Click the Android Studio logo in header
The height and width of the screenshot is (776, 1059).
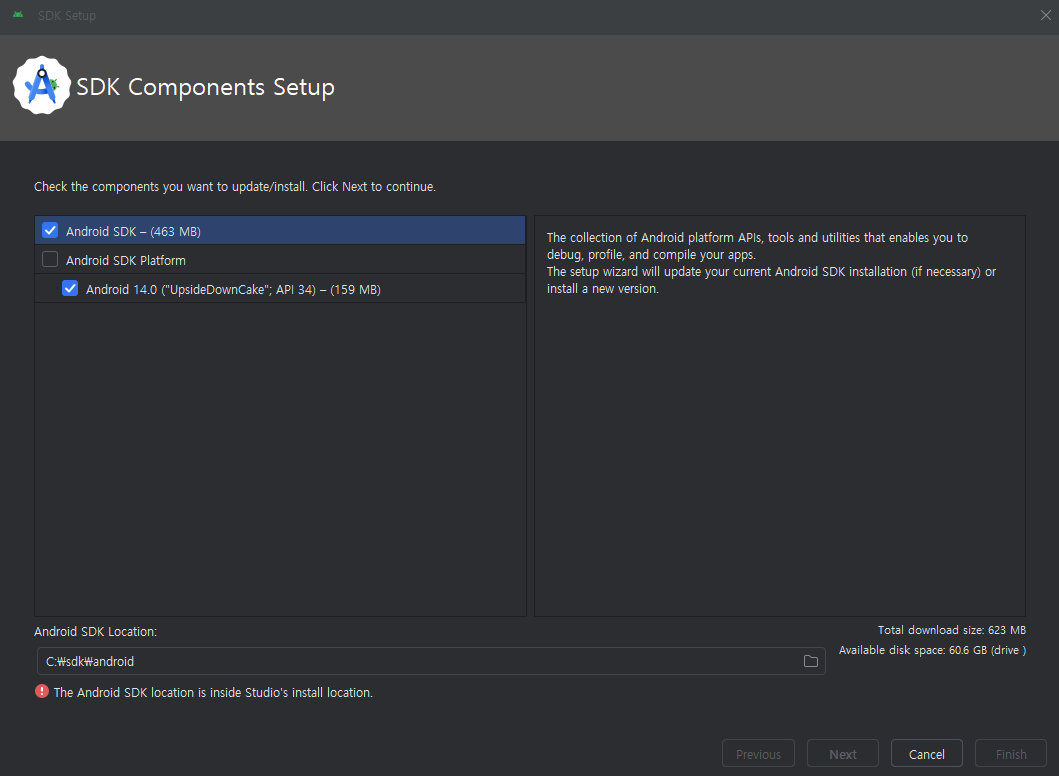(x=42, y=86)
